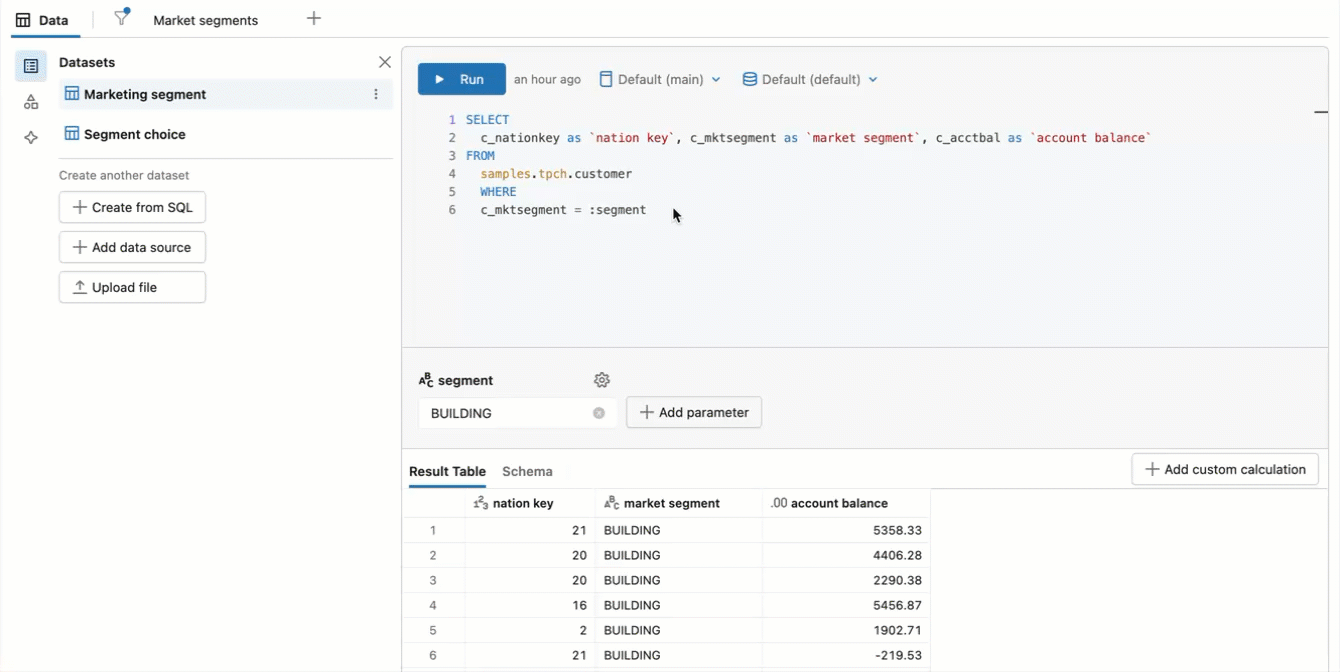This screenshot has width=1340, height=672.
Task: Click the text type icon on market segment column
Action: click(609, 503)
